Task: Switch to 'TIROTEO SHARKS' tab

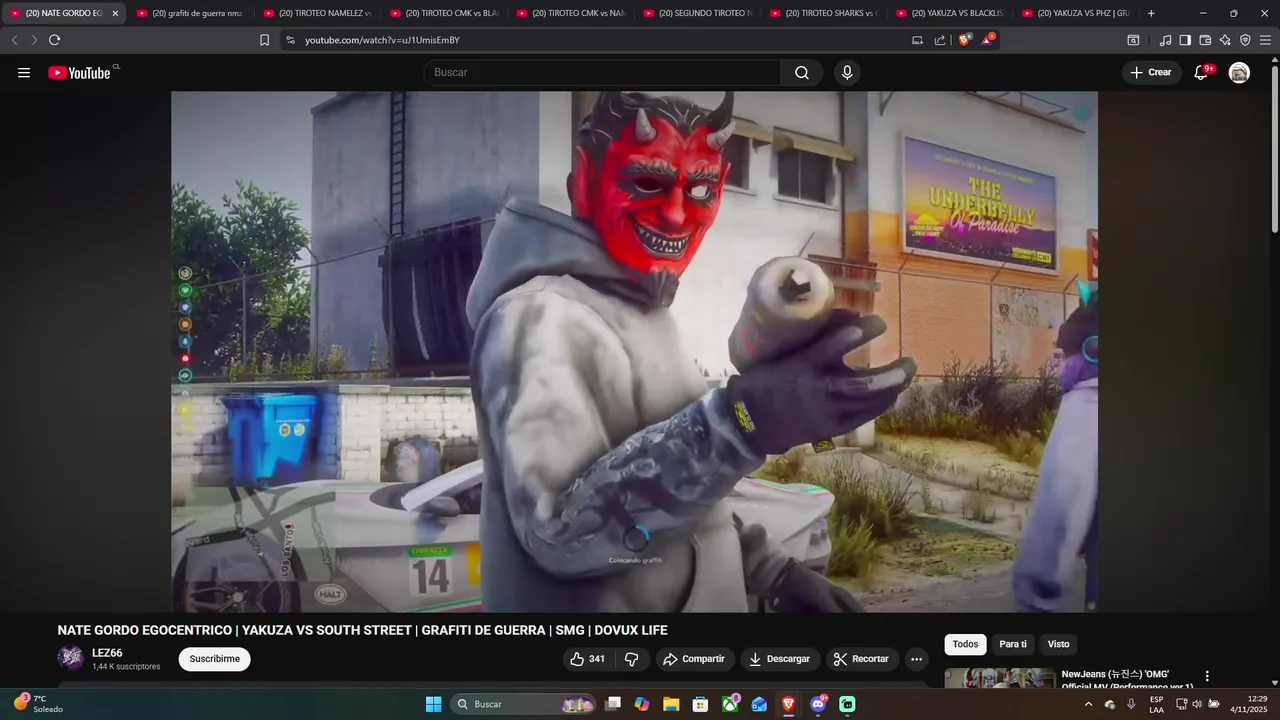Action: coord(824,13)
